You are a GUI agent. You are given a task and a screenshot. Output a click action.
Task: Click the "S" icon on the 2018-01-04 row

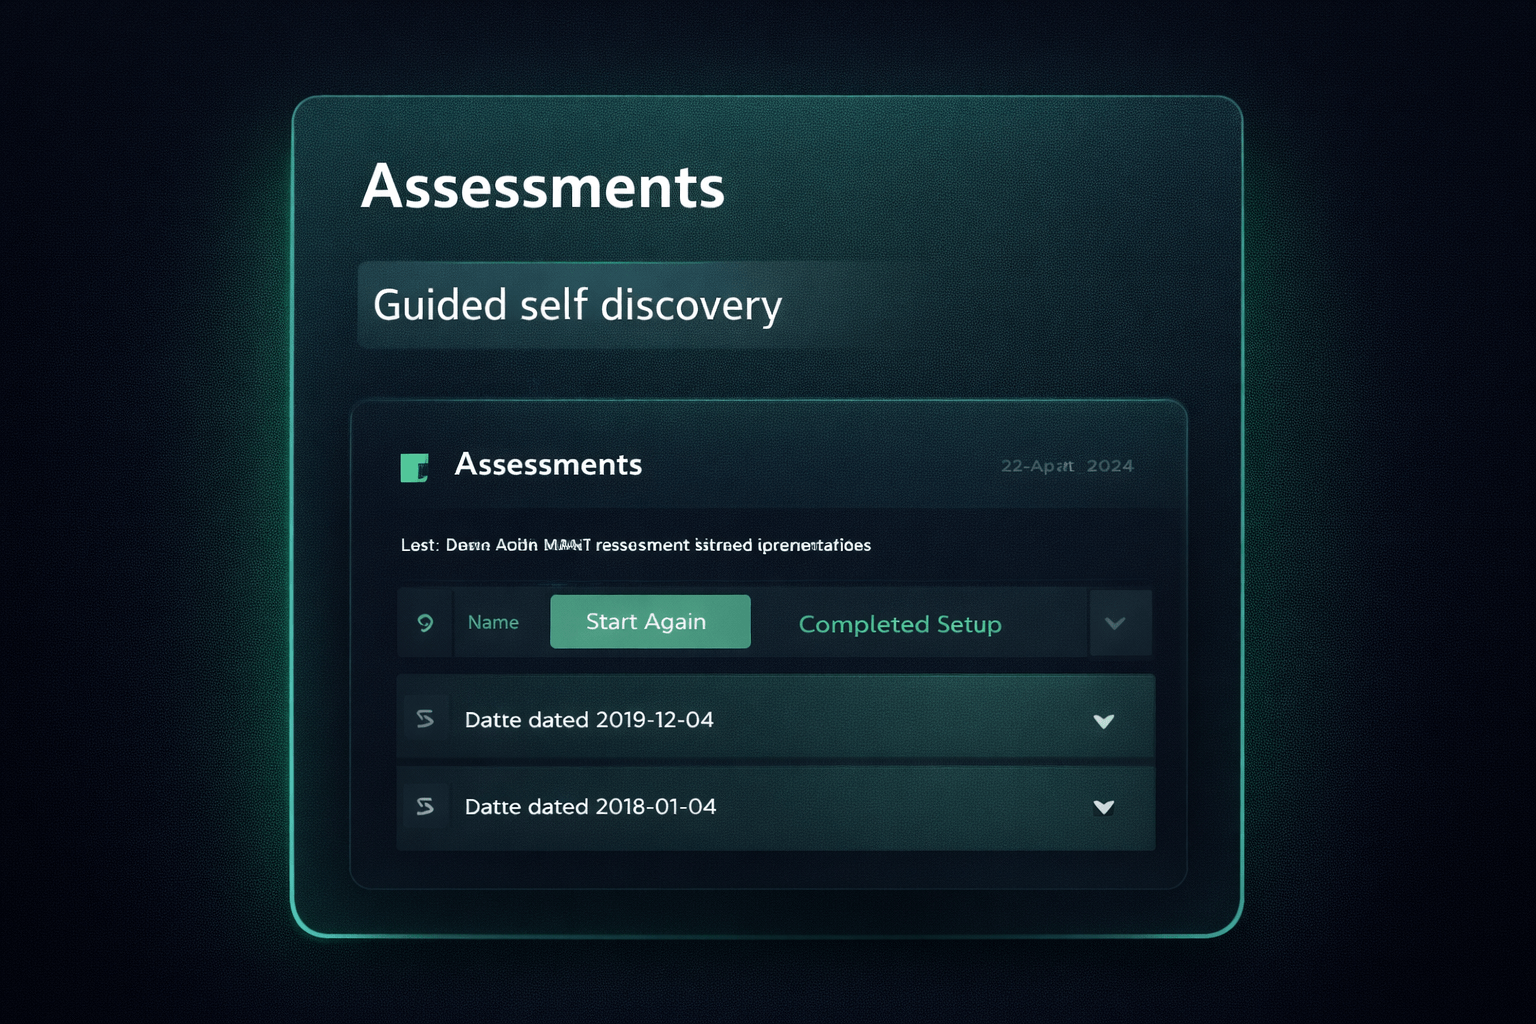[x=425, y=807]
